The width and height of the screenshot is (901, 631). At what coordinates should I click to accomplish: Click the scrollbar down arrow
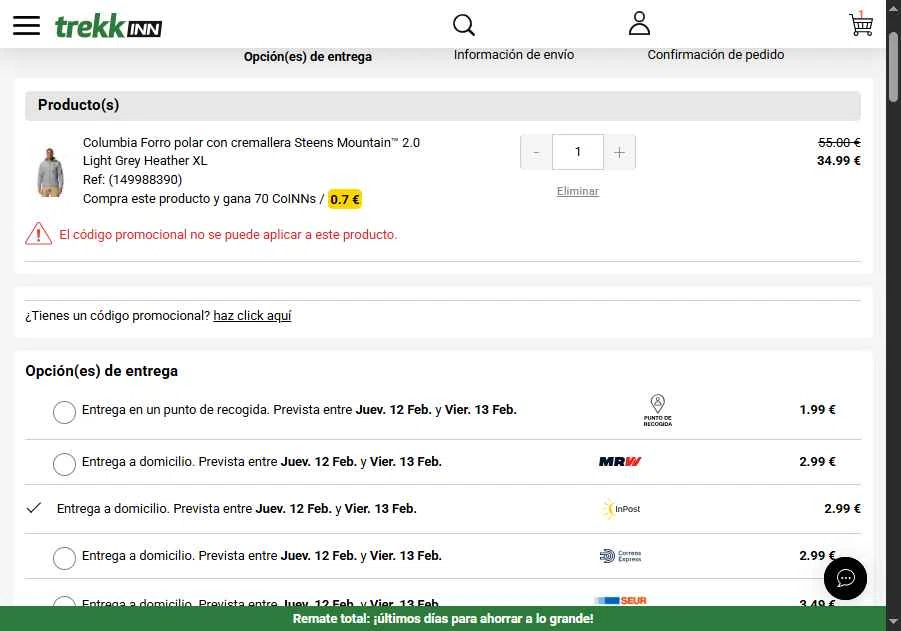coord(893,621)
